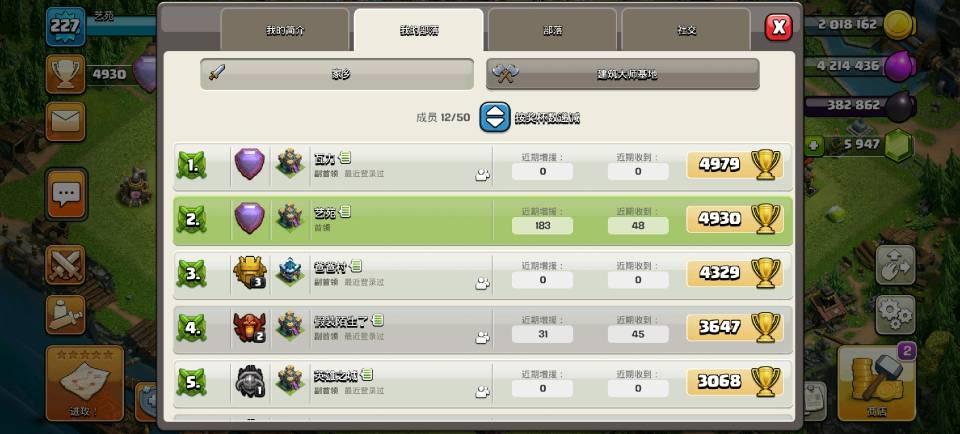Viewport: 960px width, 434px height.
Task: Open the chat speech bubble icon
Action: [x=66, y=193]
